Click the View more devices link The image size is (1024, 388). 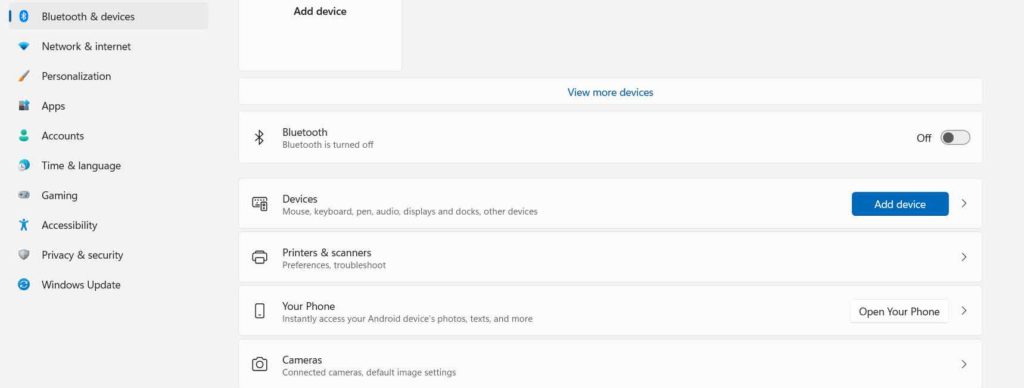[610, 92]
